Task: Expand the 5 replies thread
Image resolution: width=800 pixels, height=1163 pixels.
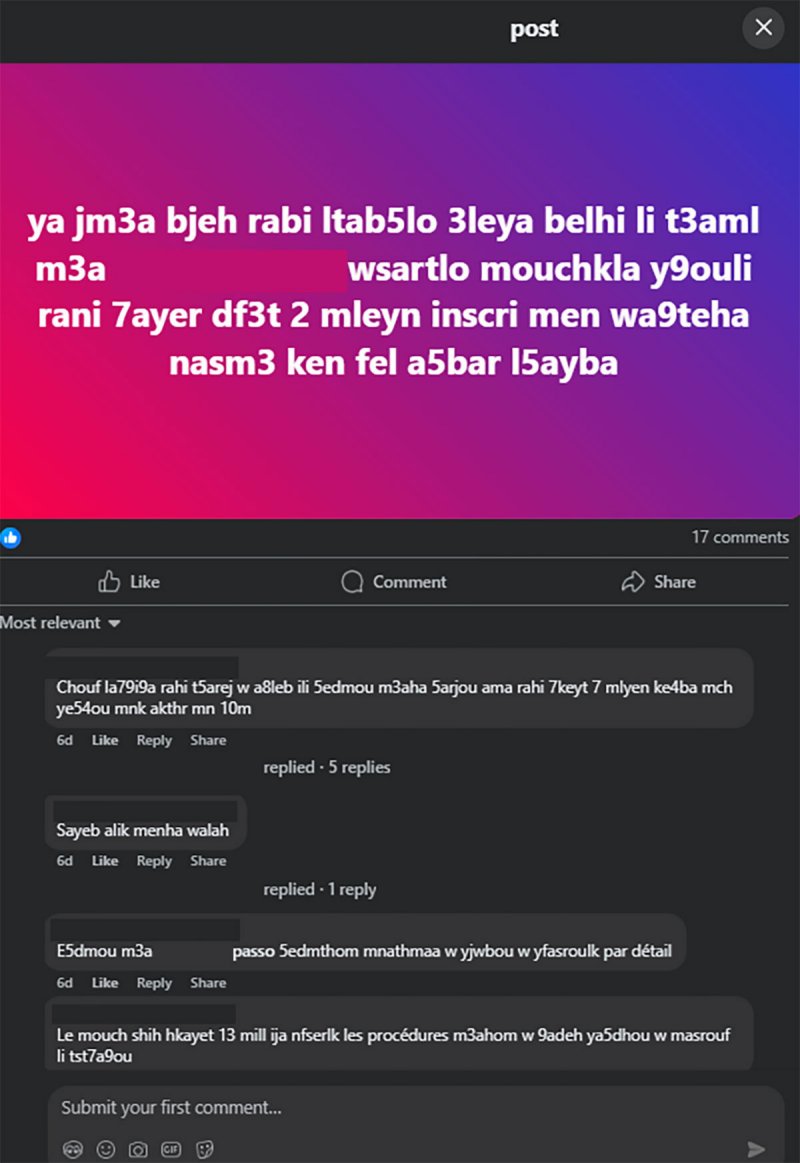Action: pyautogui.click(x=326, y=767)
